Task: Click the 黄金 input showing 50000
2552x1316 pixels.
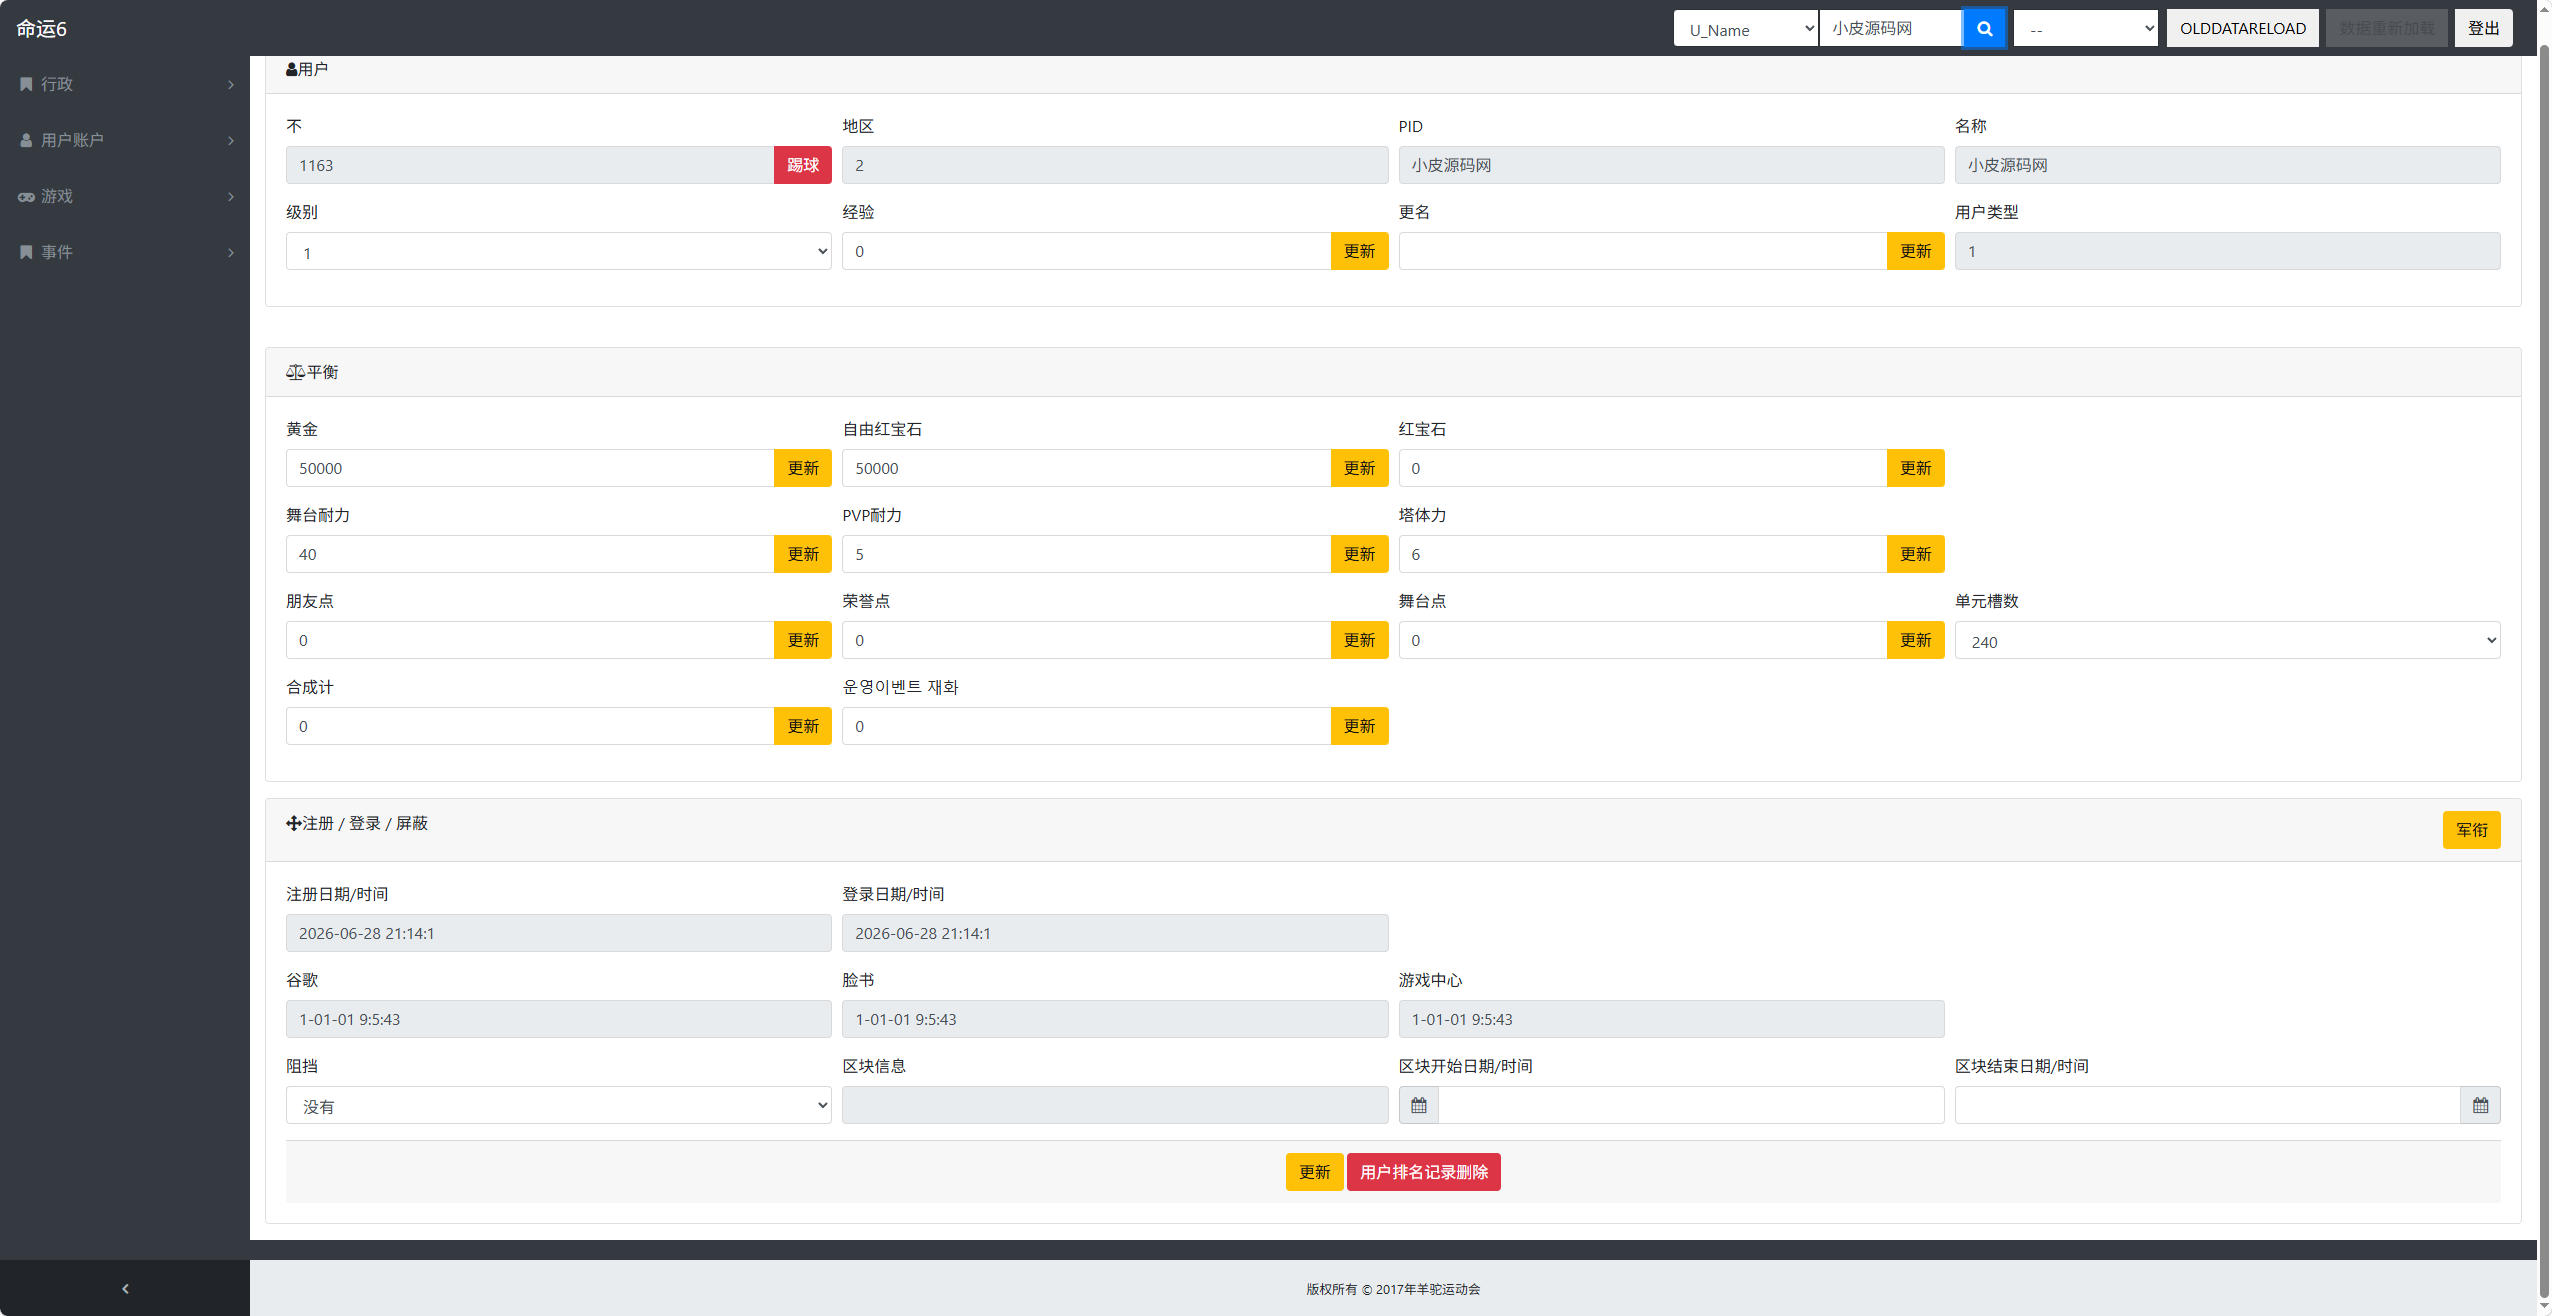Action: click(530, 468)
